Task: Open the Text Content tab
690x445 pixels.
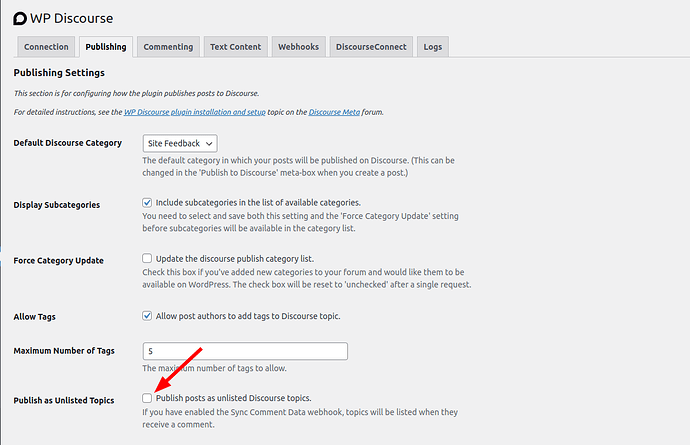Action: point(235,47)
